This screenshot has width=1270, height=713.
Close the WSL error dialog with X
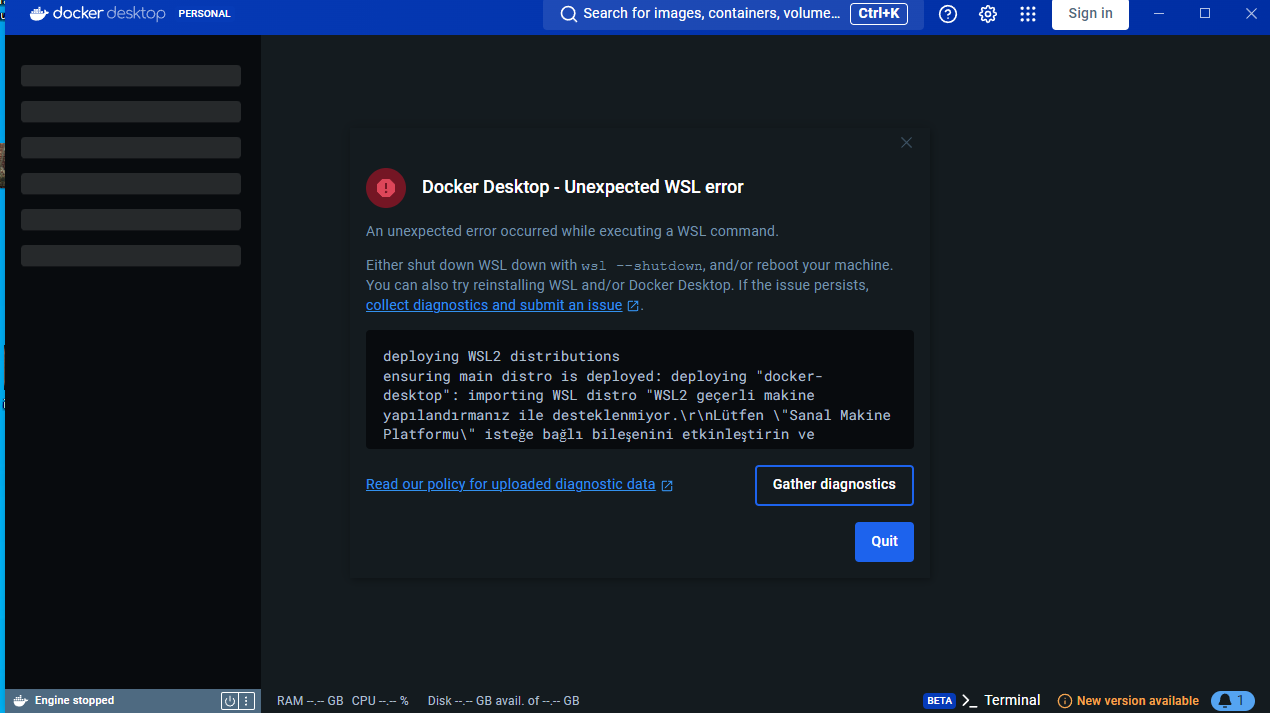[x=906, y=143]
